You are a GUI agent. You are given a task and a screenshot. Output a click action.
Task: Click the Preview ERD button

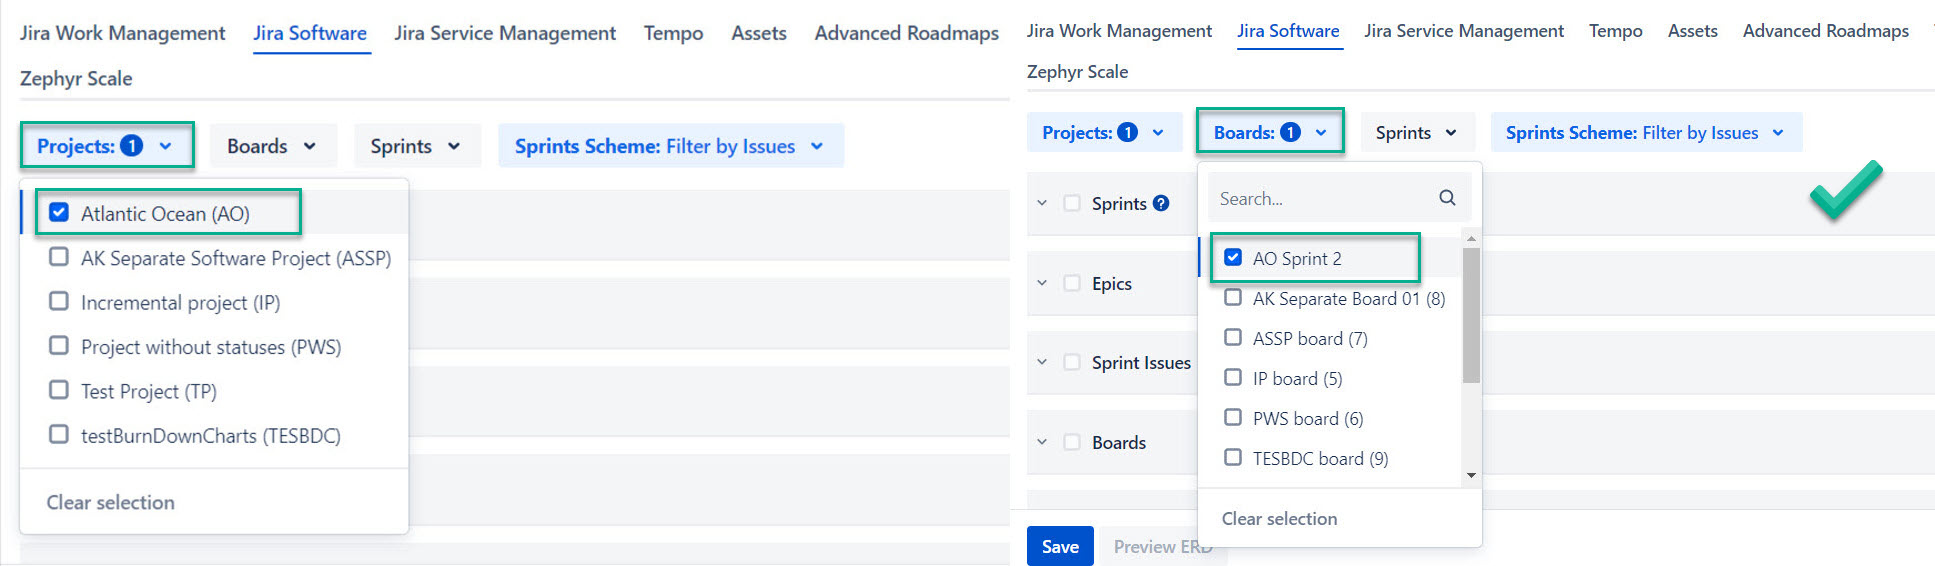pyautogui.click(x=1163, y=546)
